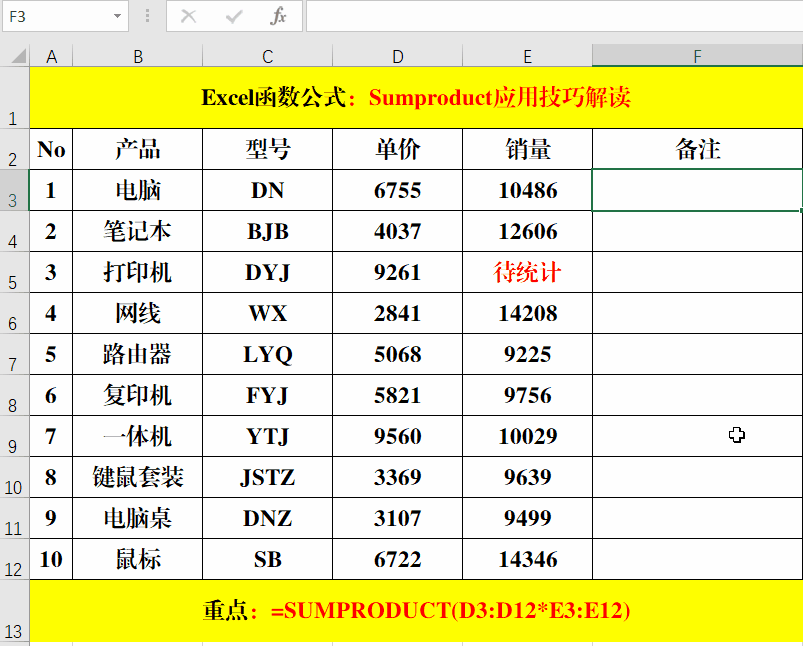
Task: Click the SB model cell
Action: [x=267, y=559]
